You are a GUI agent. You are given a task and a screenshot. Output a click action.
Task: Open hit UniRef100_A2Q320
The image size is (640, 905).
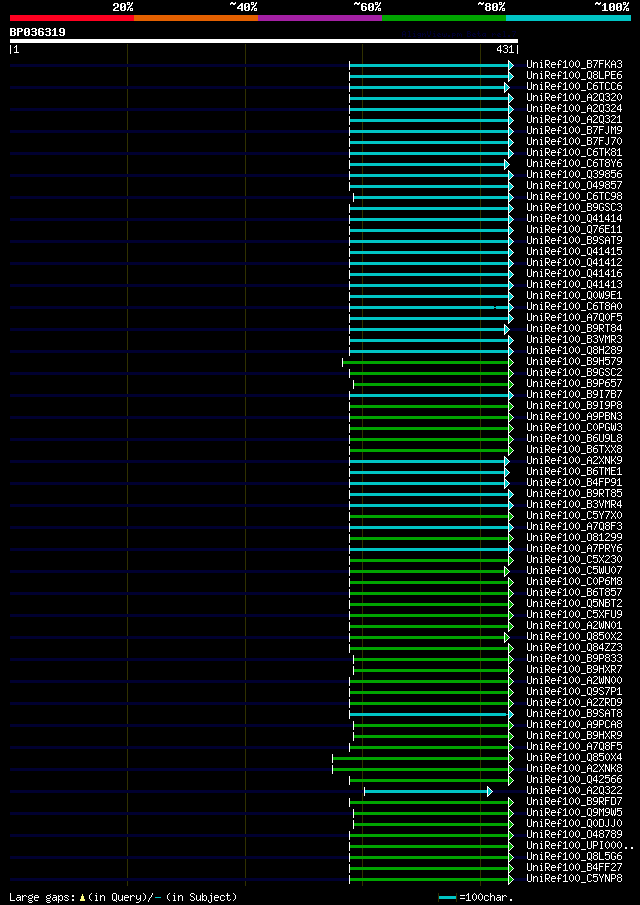coord(574,98)
